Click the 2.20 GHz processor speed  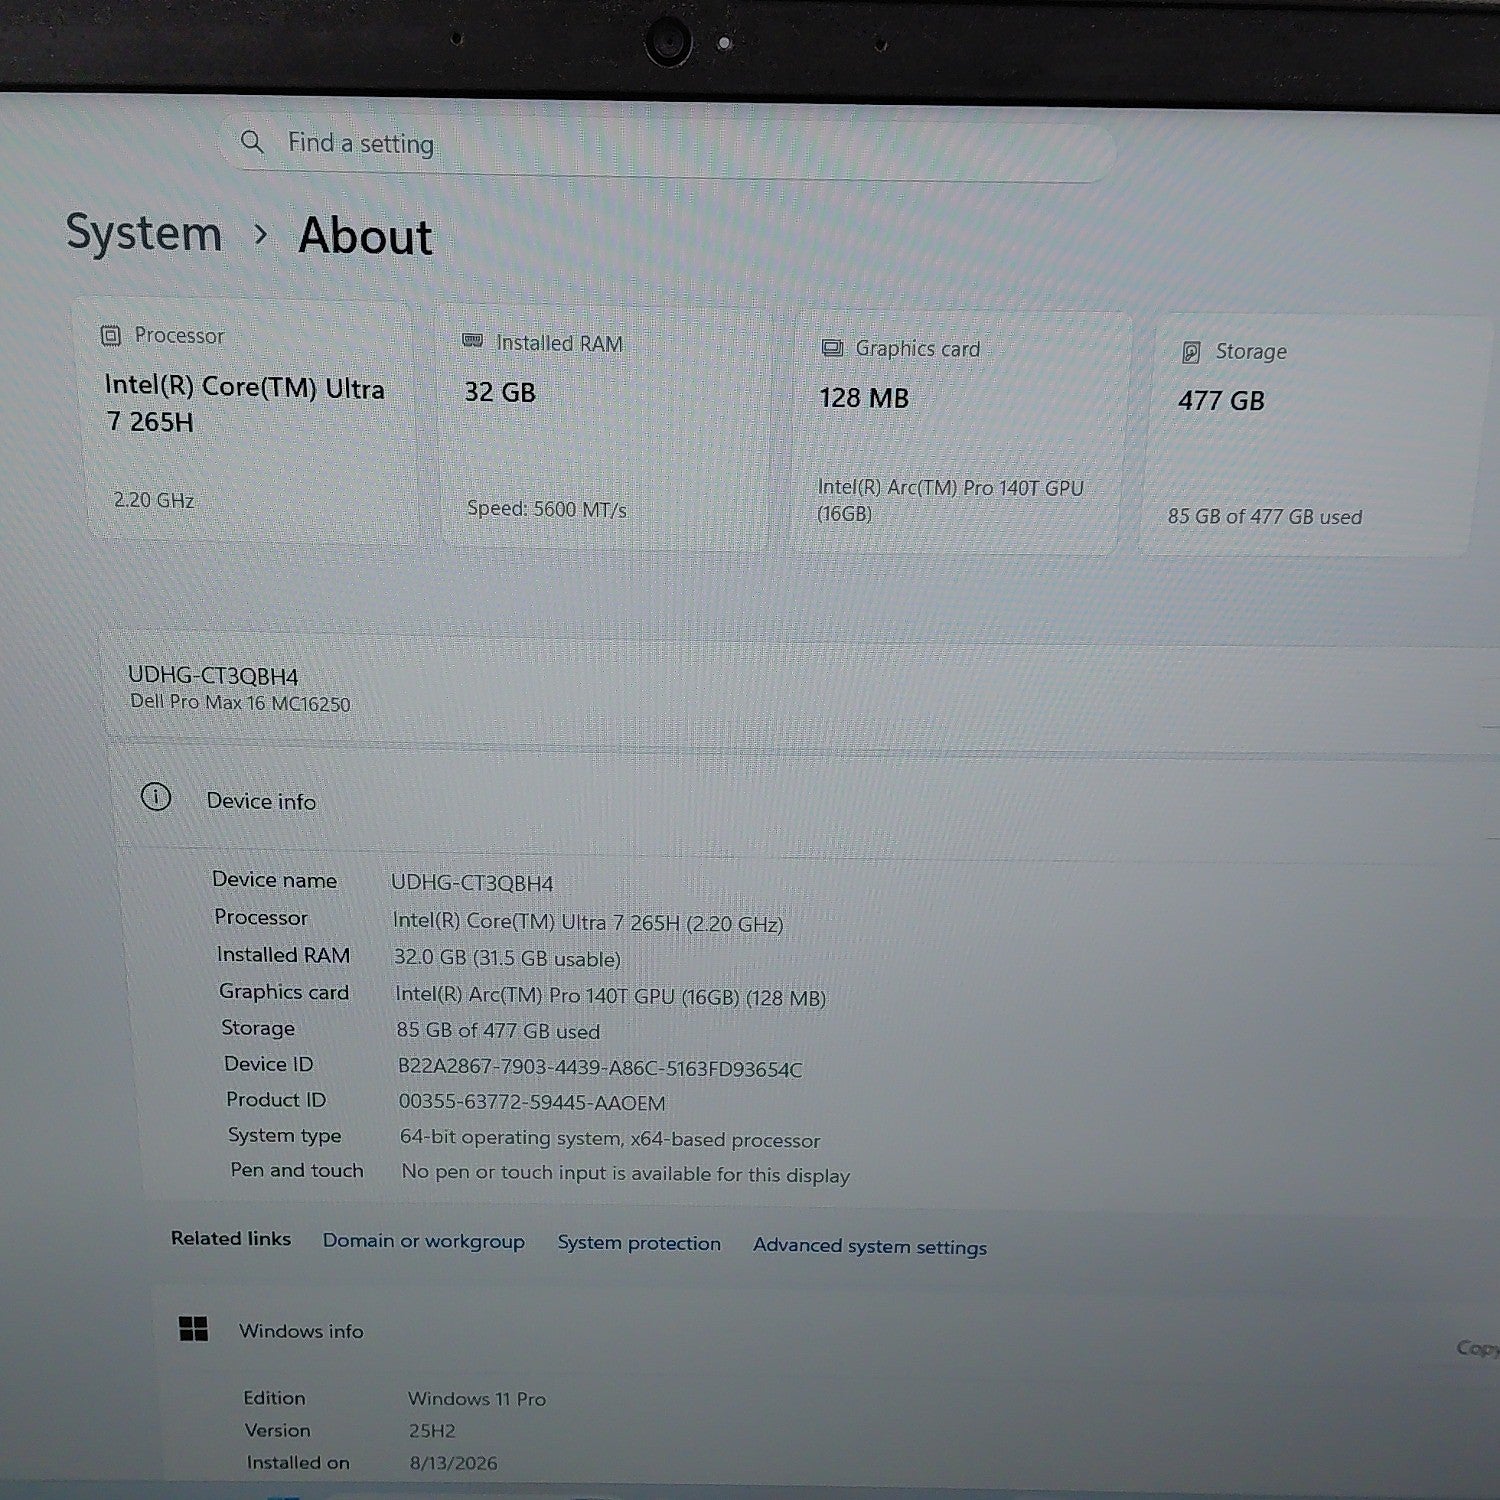(154, 500)
